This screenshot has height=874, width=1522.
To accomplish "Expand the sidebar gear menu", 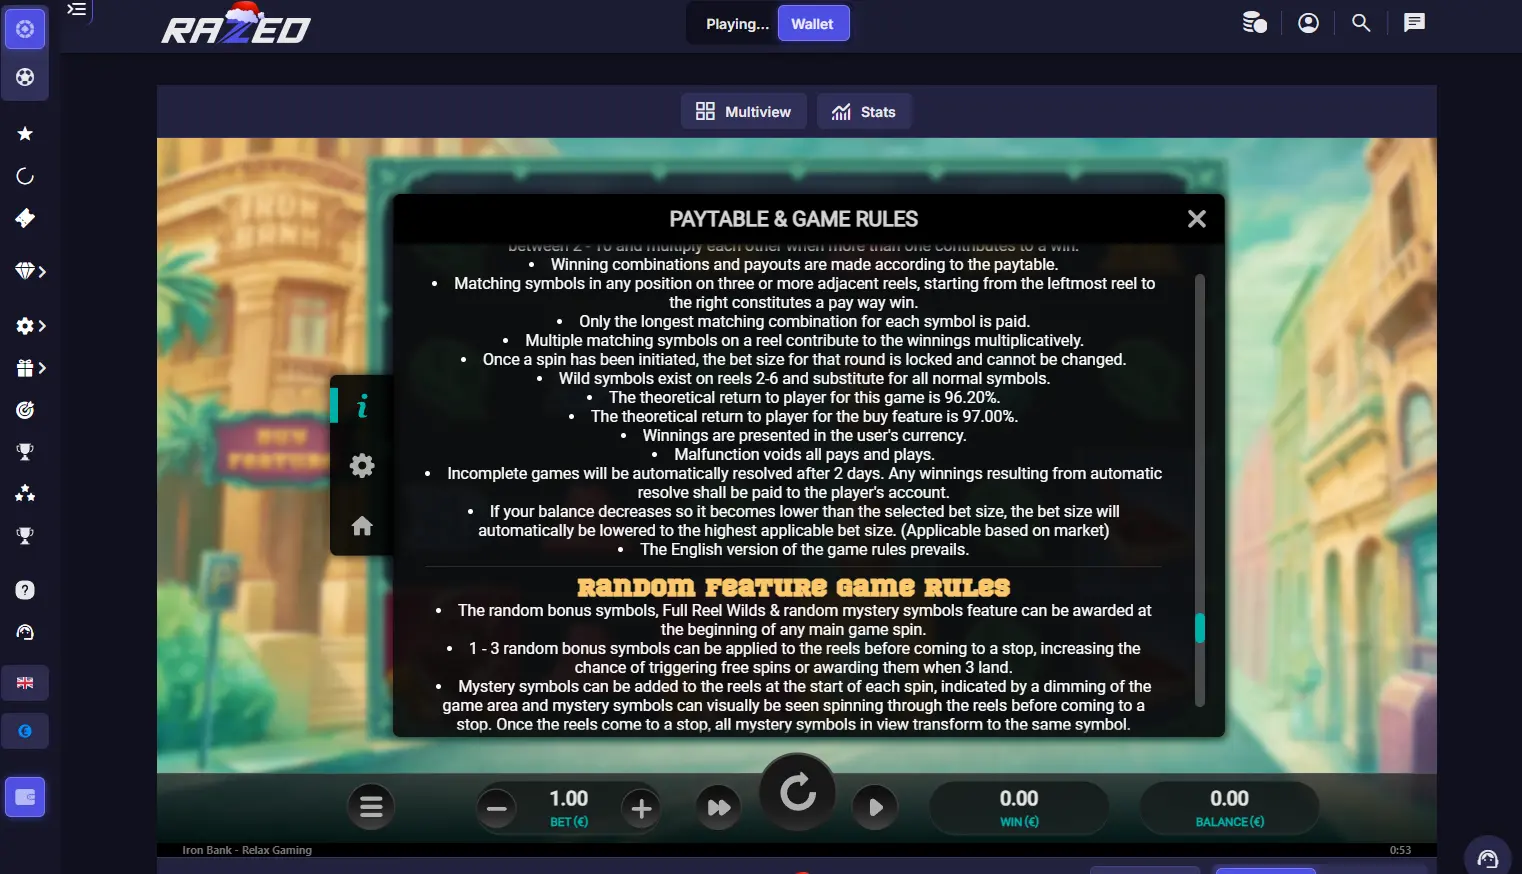I will 30,326.
